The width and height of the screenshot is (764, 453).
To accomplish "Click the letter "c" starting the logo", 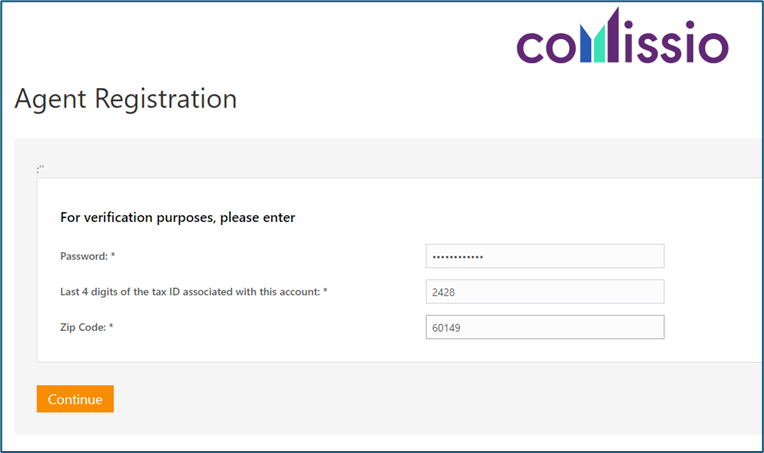I will 530,48.
